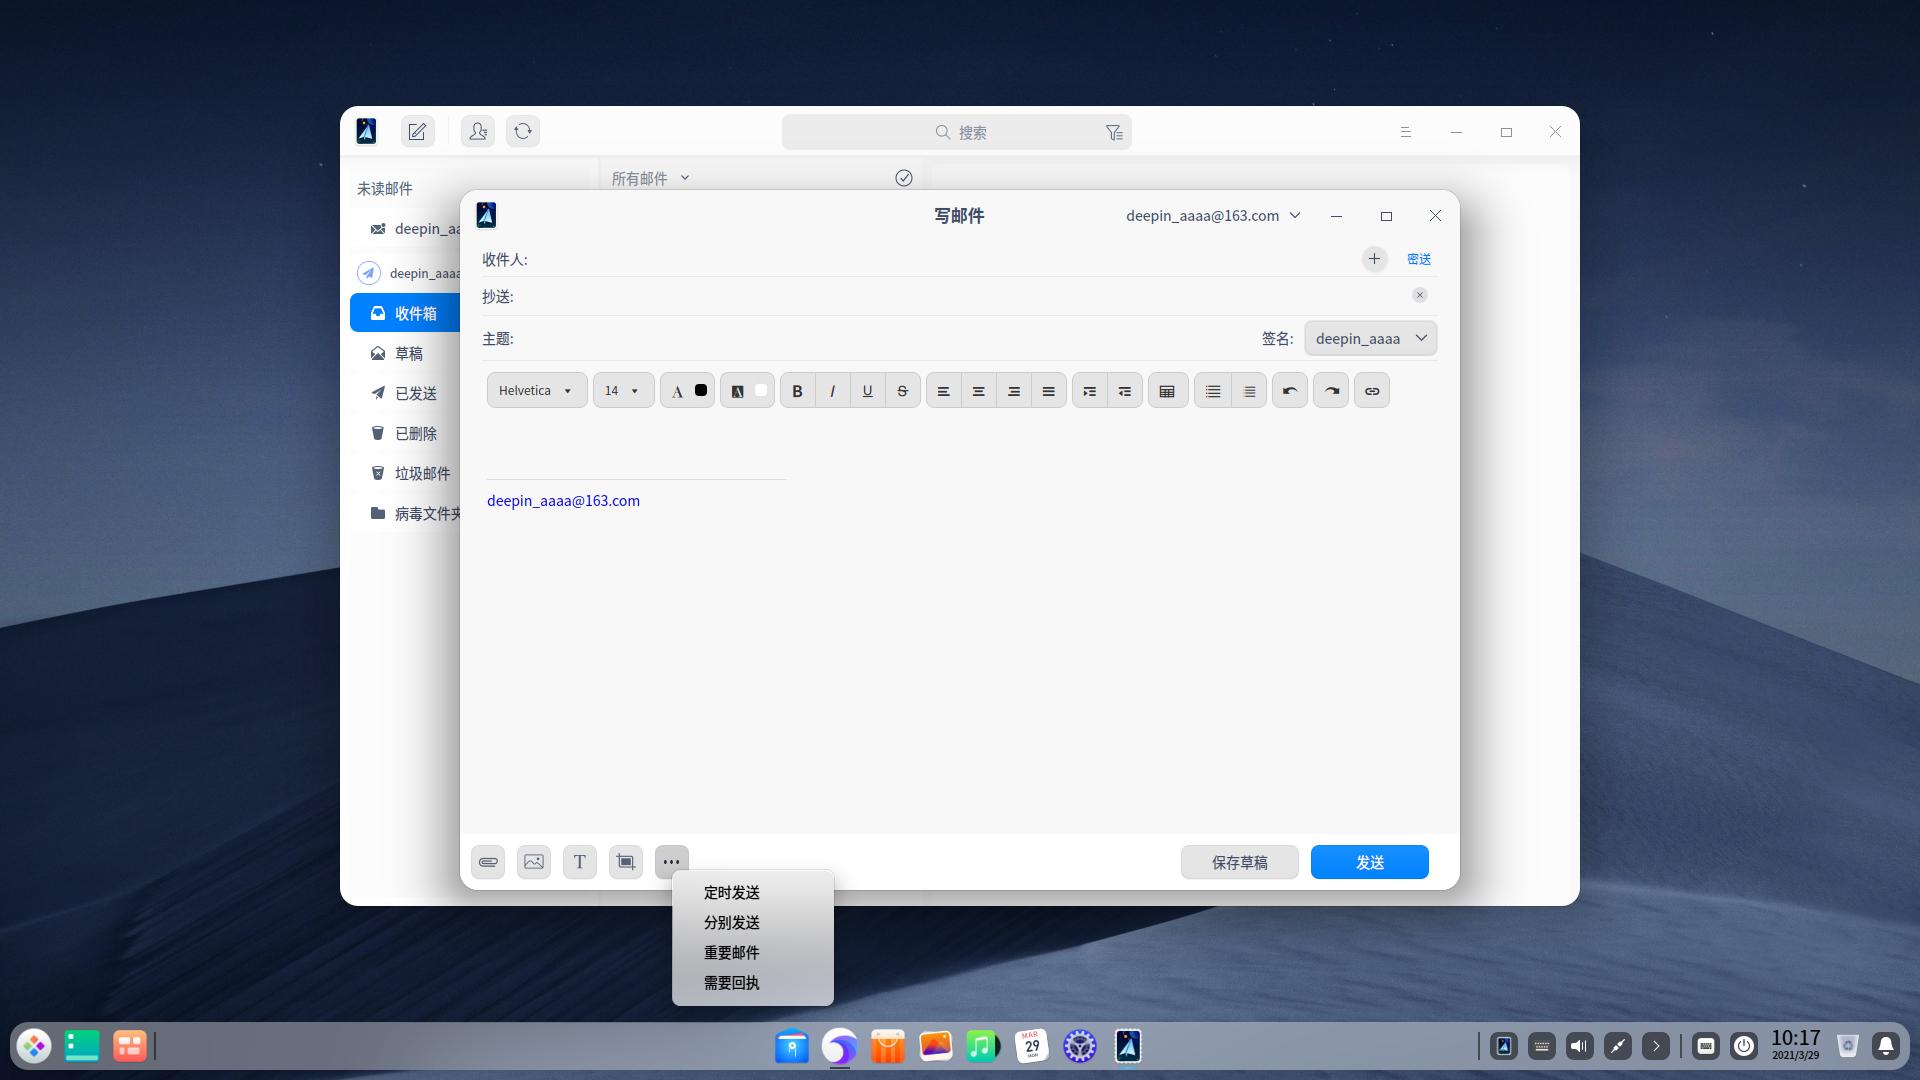Toggle bold formatting
The image size is (1920, 1080).
pyautogui.click(x=797, y=390)
